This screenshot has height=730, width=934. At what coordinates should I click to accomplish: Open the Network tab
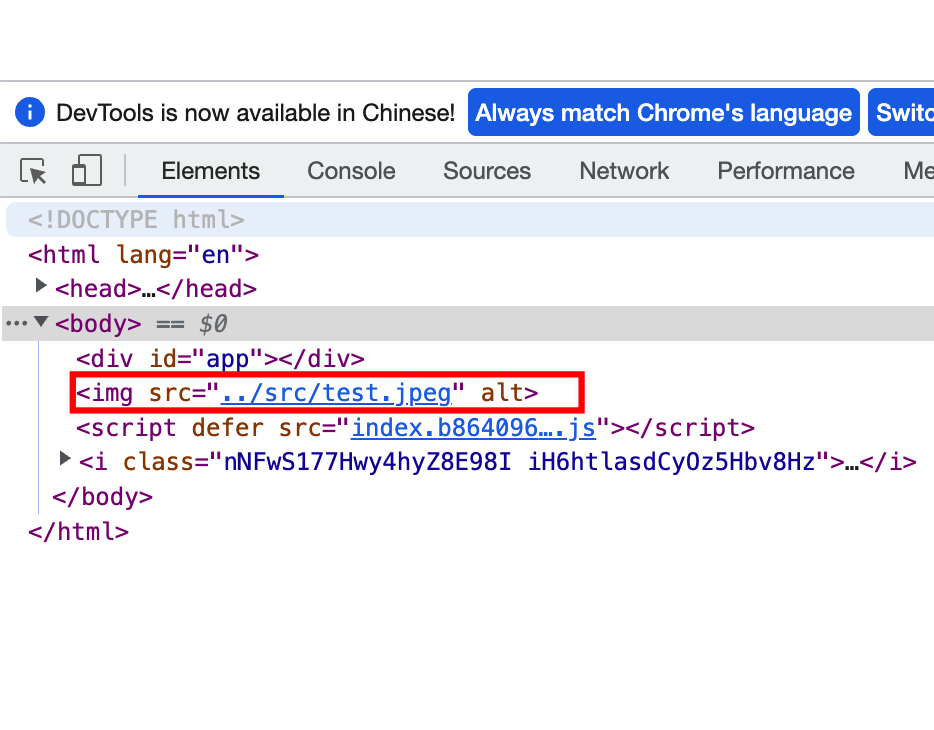pyautogui.click(x=624, y=171)
